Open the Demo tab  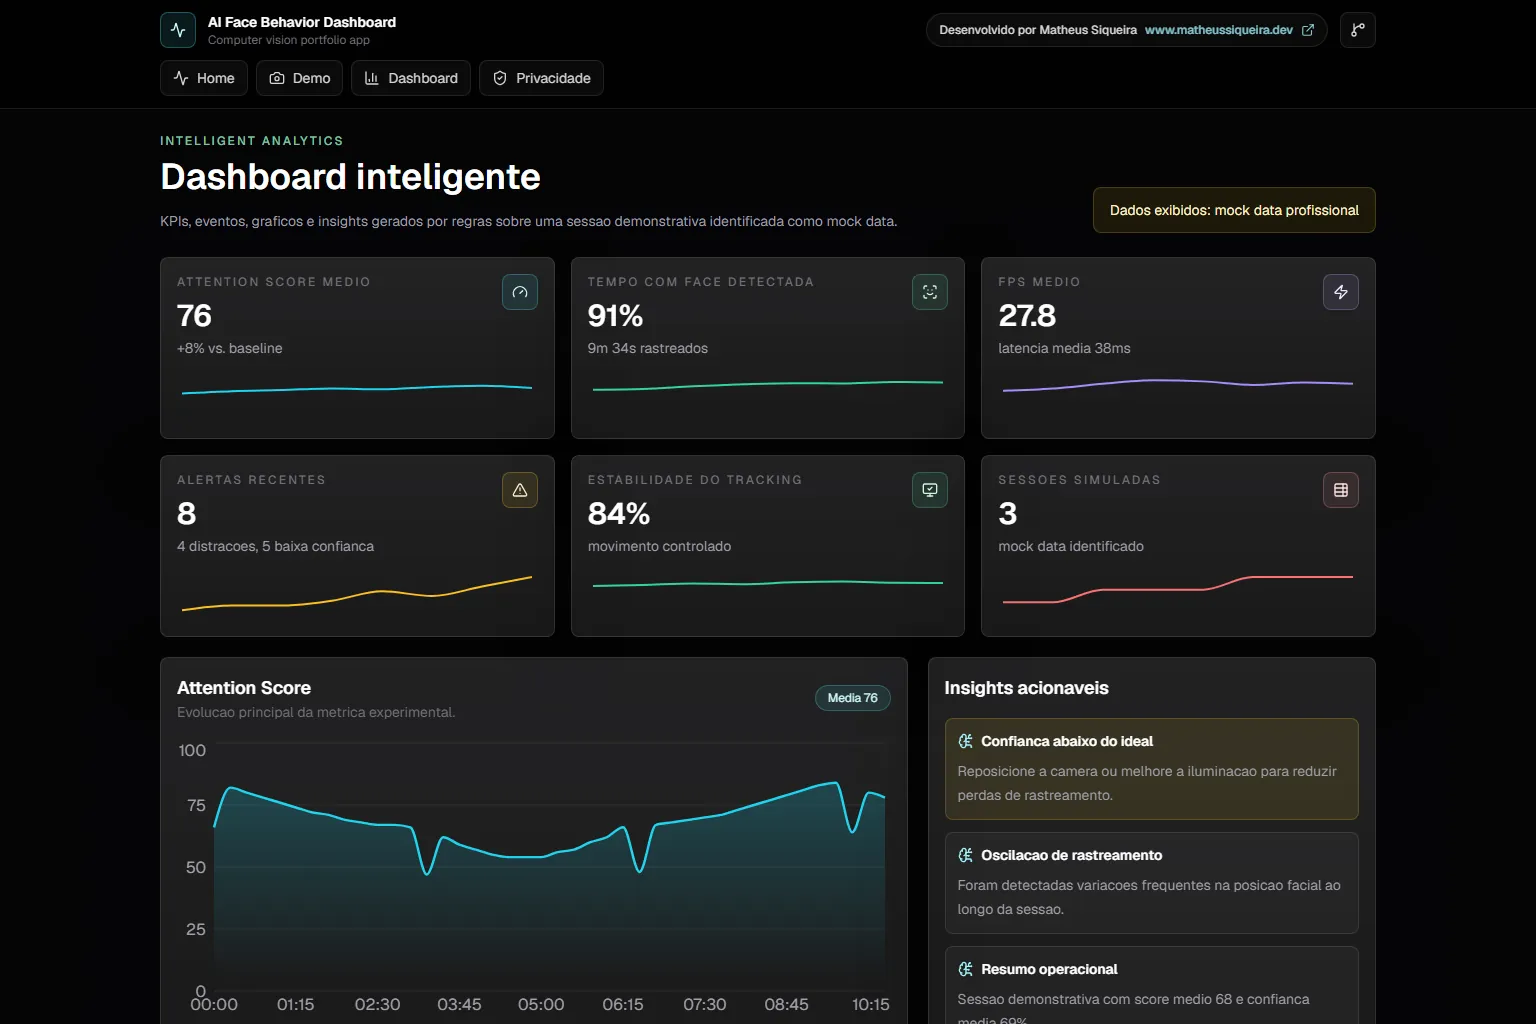tap(300, 78)
